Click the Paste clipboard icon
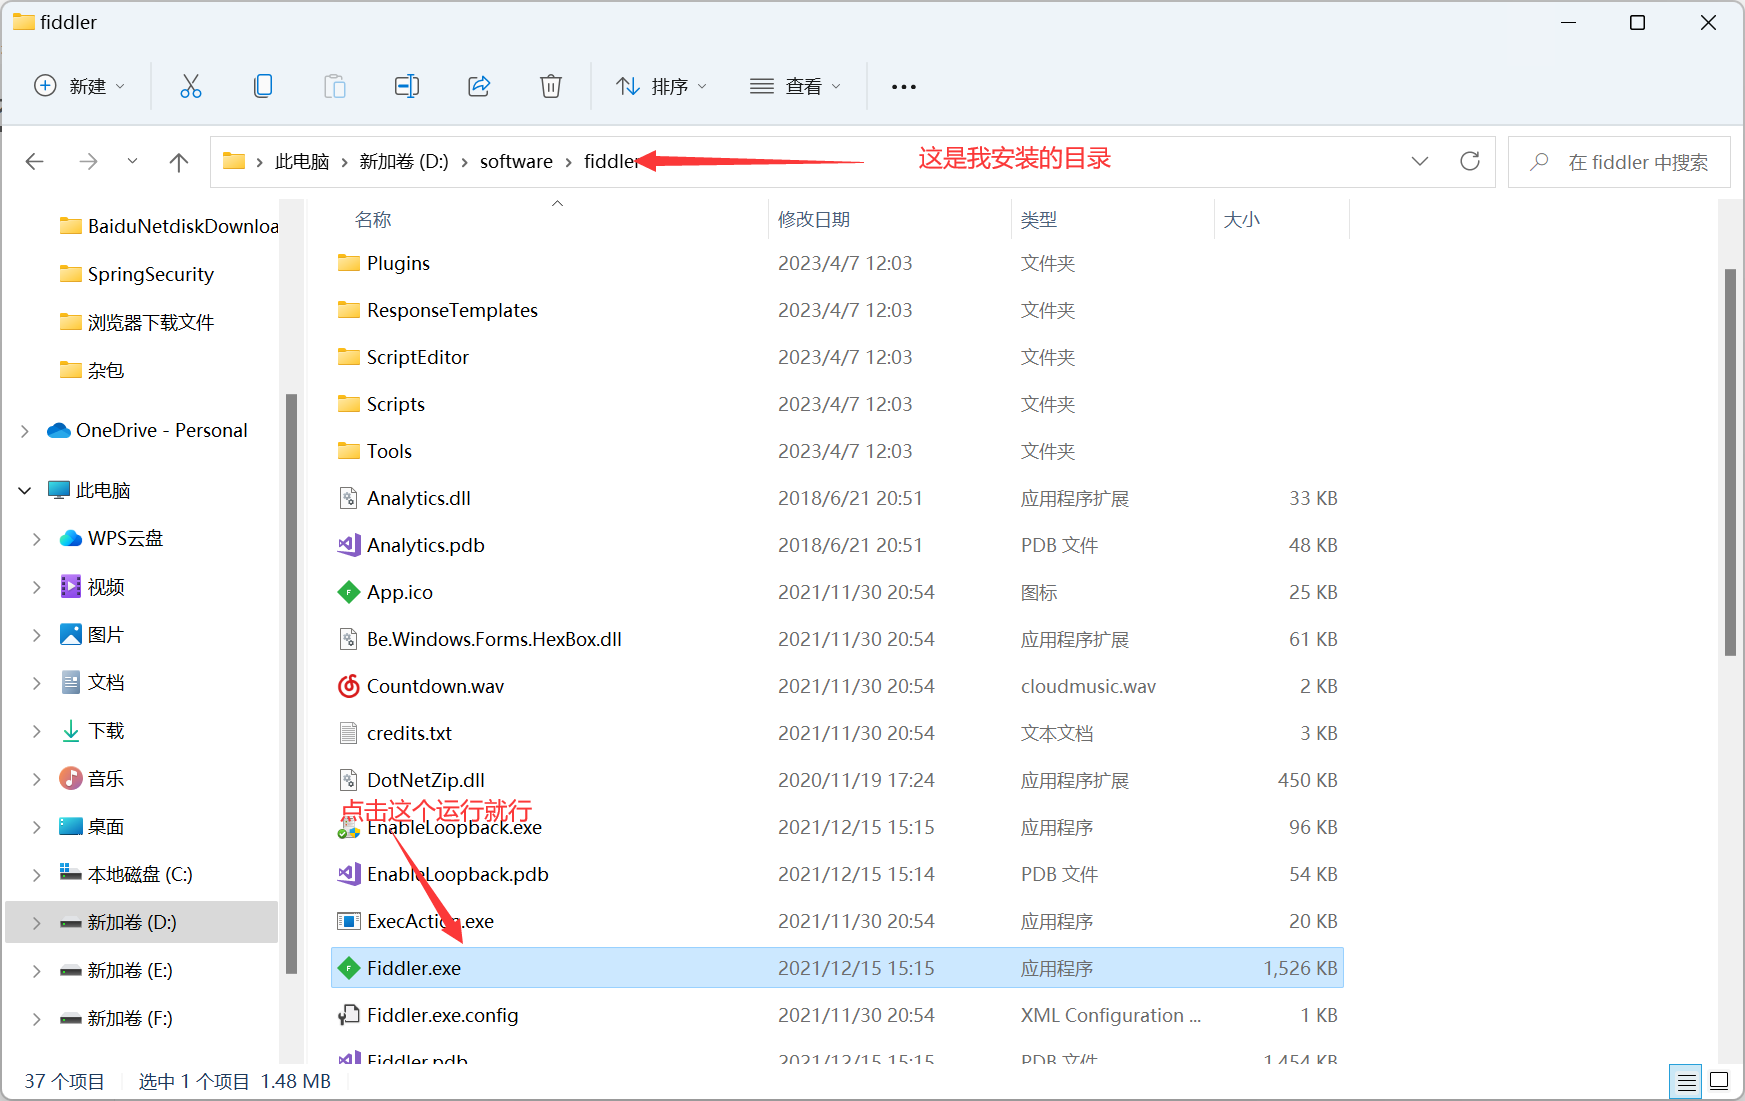Viewport: 1745px width, 1101px height. pyautogui.click(x=335, y=86)
